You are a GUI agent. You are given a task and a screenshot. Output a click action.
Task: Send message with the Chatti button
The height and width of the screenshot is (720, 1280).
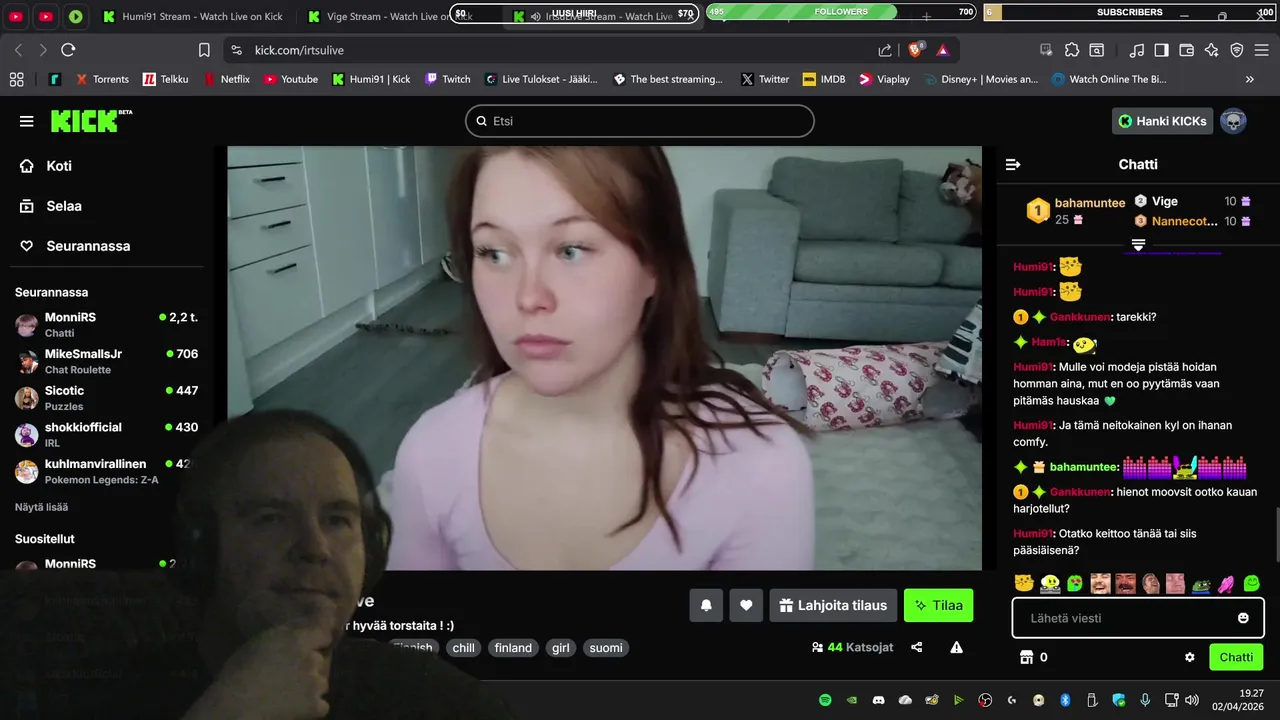pos(1236,657)
